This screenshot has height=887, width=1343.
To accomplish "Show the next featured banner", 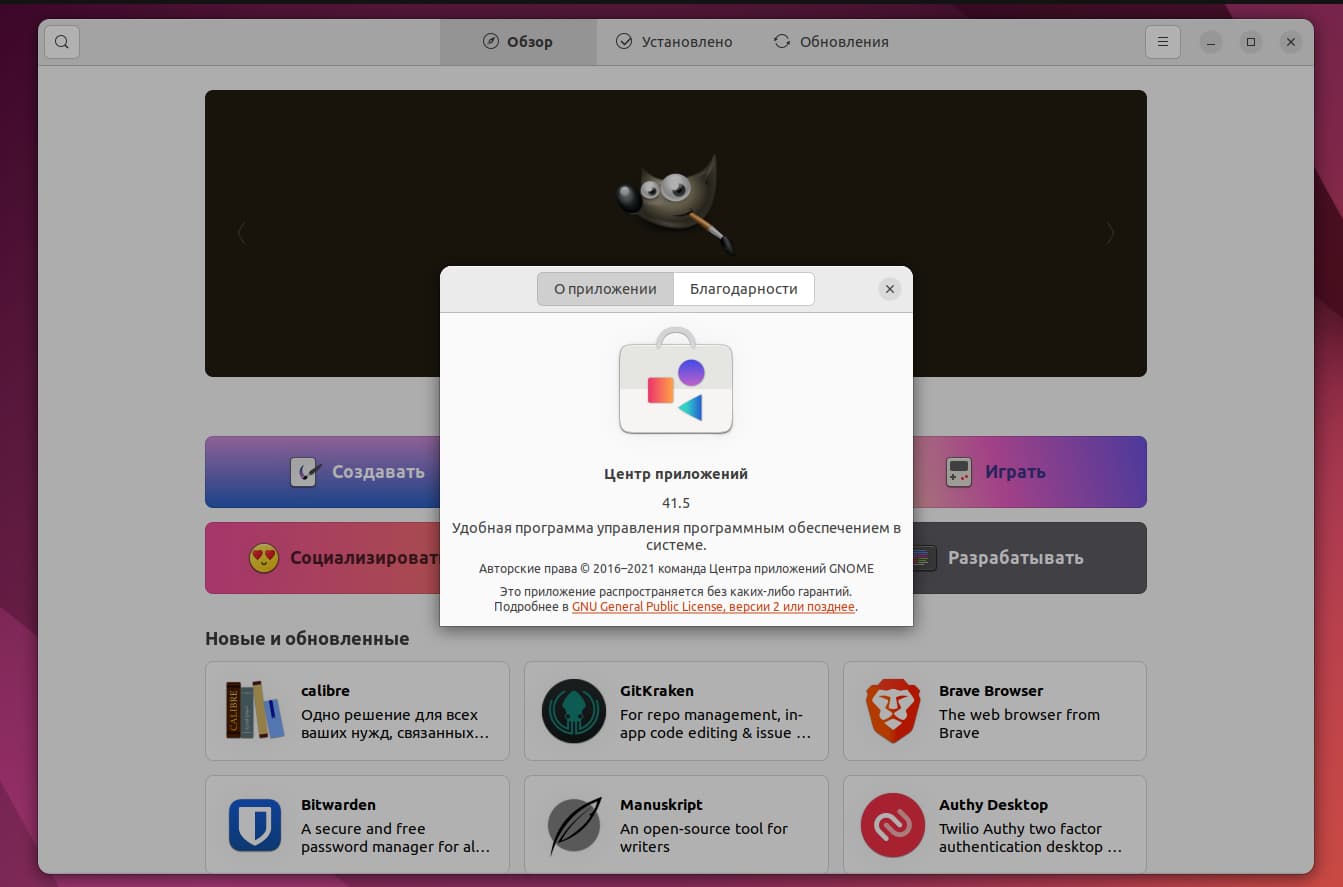I will tap(1110, 233).
